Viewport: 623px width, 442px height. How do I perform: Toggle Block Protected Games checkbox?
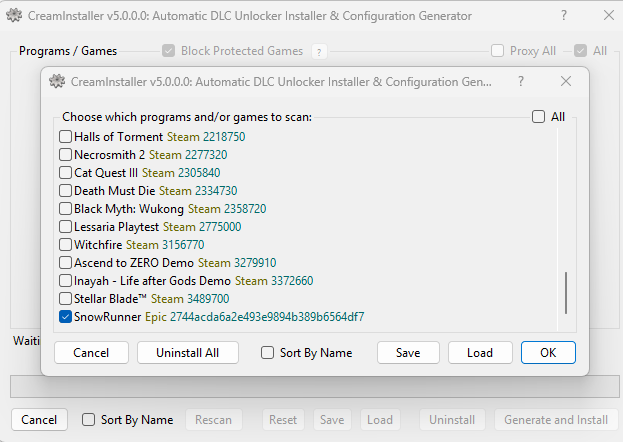tap(168, 51)
